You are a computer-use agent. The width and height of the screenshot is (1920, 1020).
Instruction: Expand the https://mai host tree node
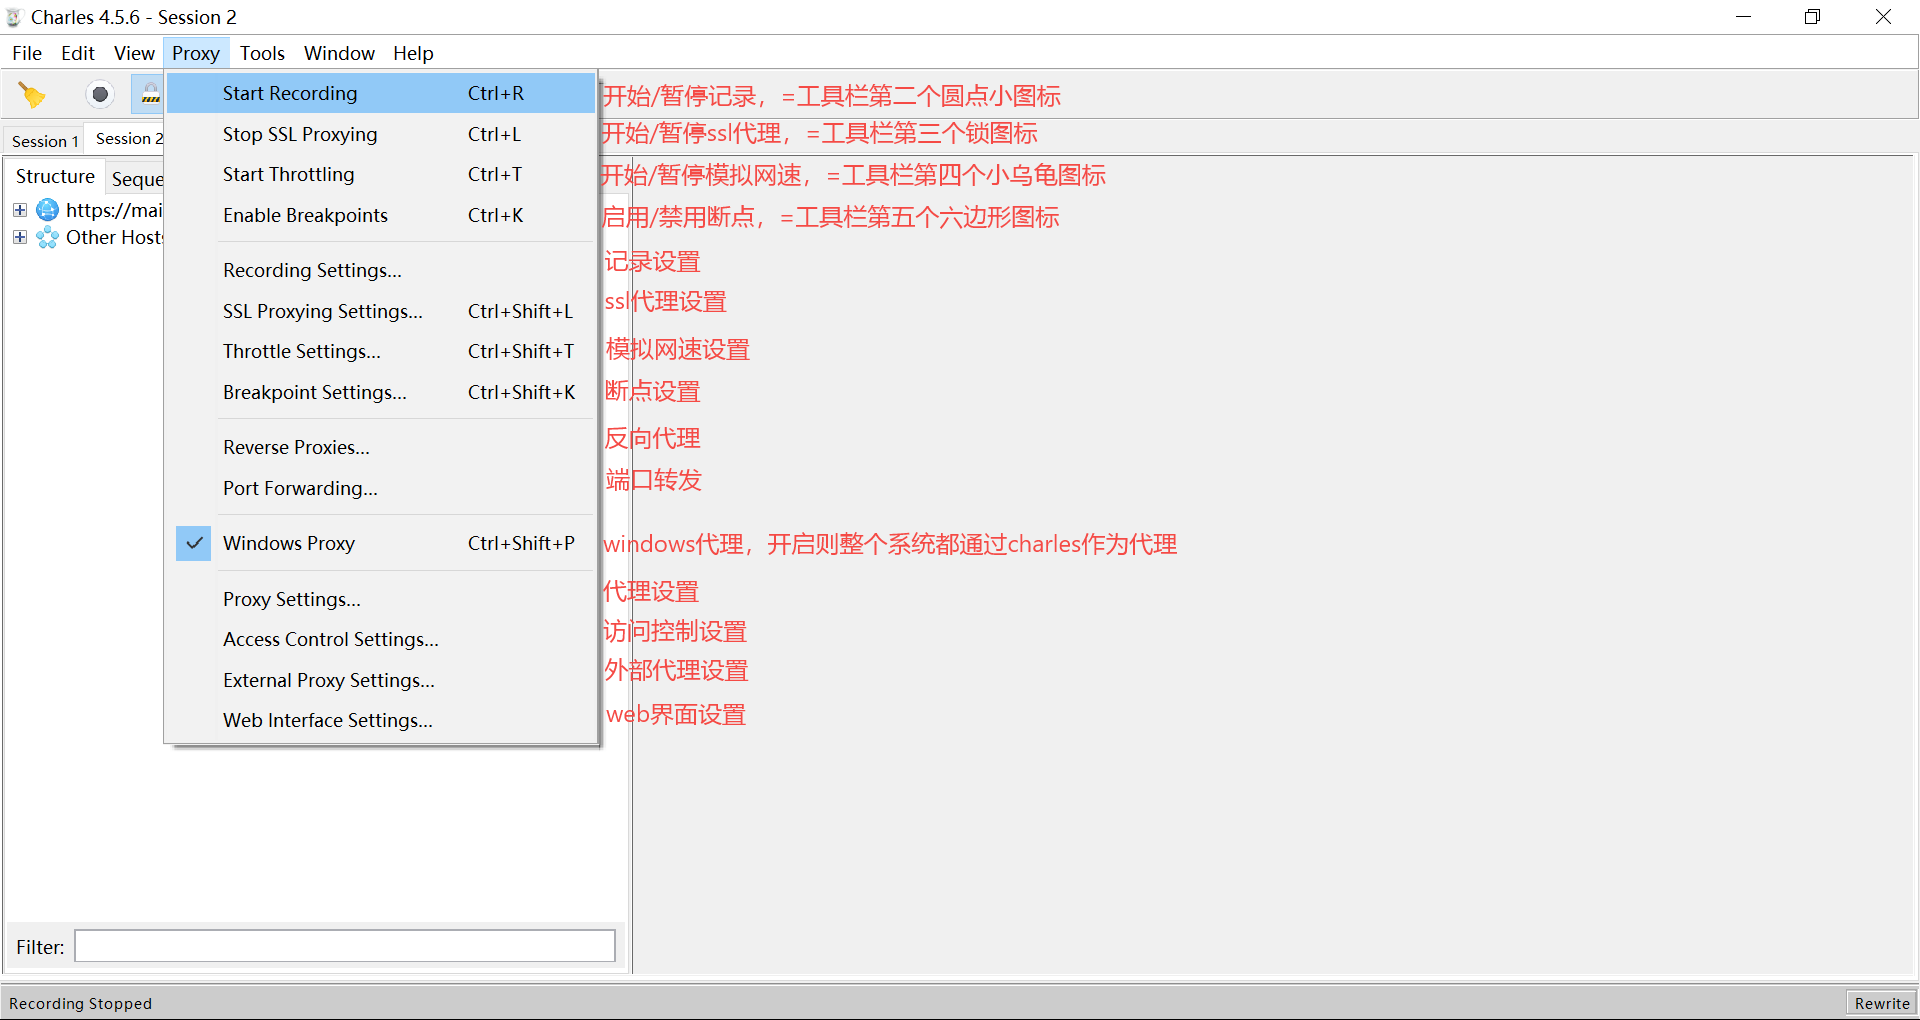tap(20, 210)
